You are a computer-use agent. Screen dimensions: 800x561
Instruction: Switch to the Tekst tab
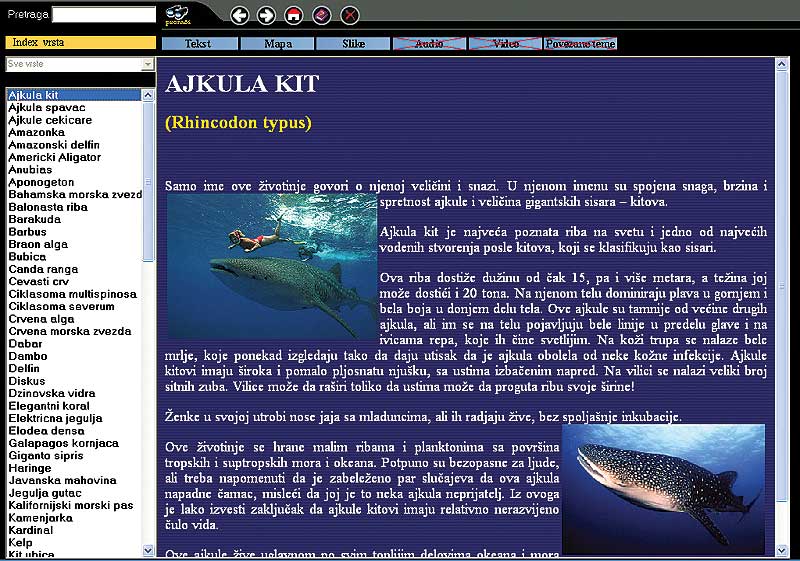point(199,44)
